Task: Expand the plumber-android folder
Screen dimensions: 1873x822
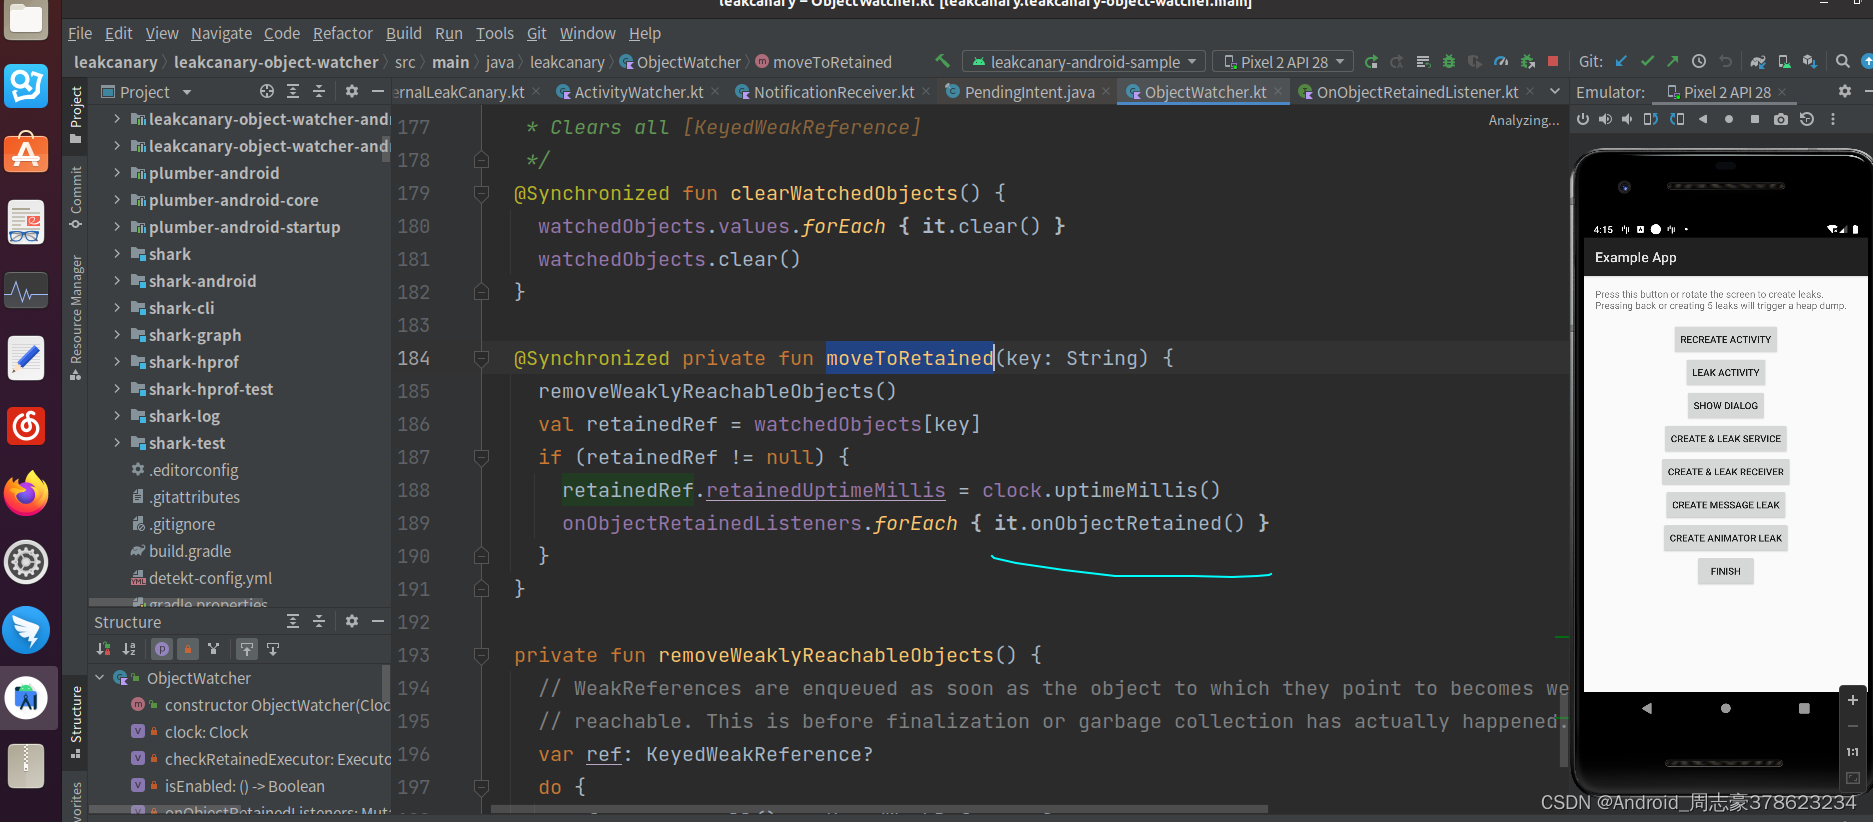Action: click(117, 173)
